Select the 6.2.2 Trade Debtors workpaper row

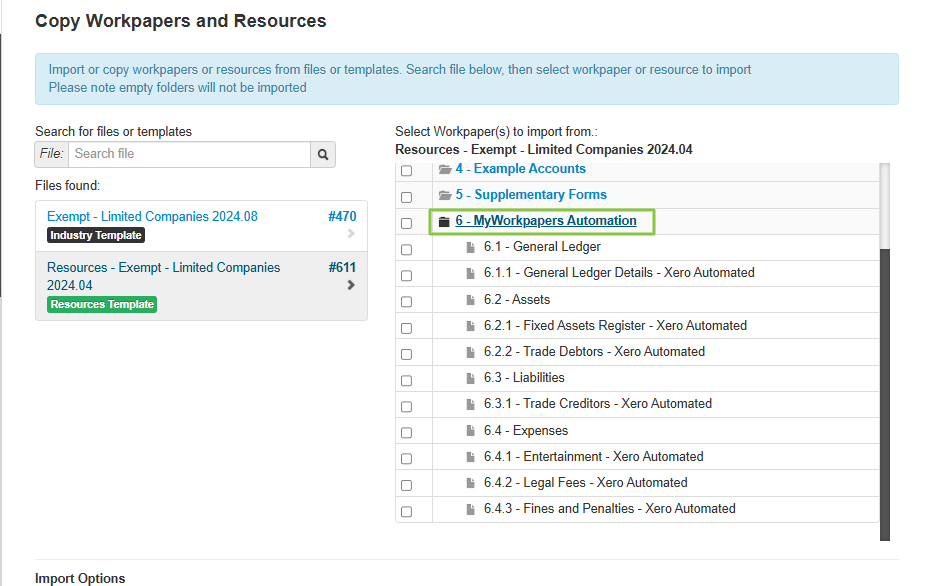594,352
